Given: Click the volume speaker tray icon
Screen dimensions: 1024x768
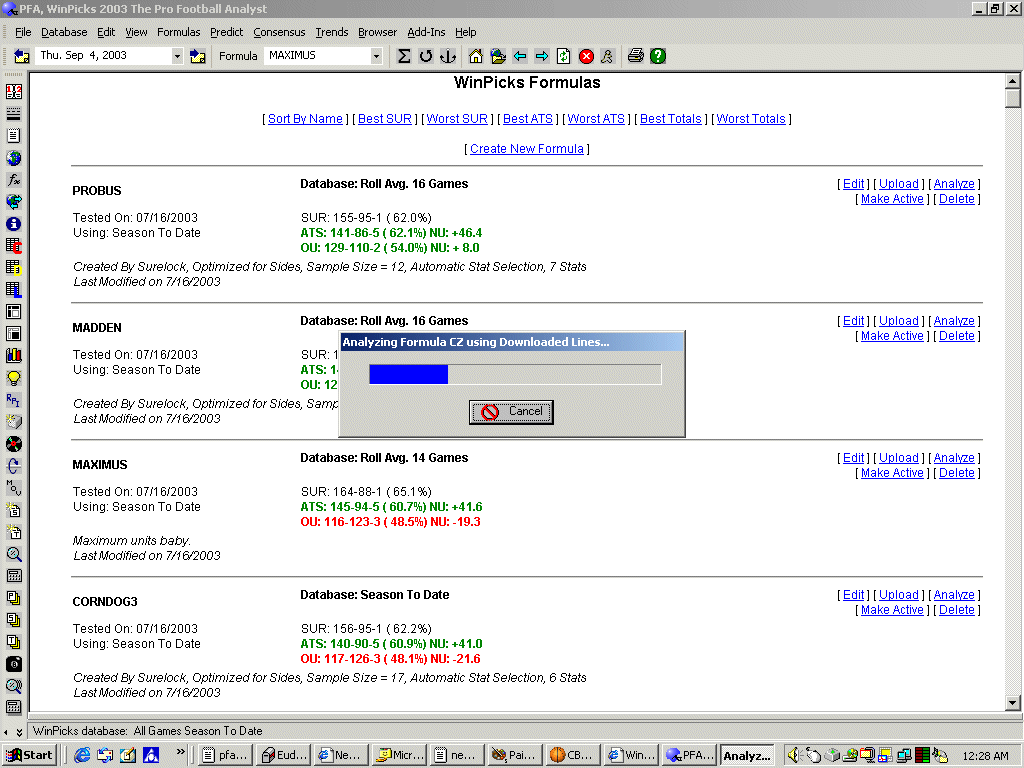Looking at the screenshot, I should (x=793, y=756).
